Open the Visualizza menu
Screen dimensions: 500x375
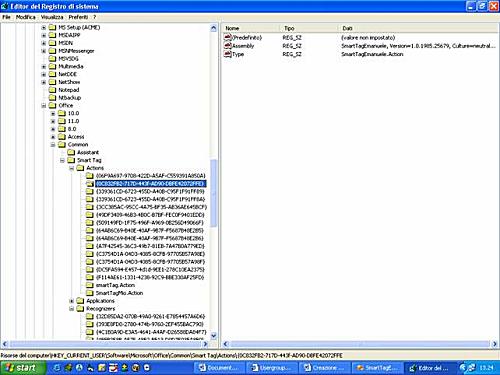(52, 17)
